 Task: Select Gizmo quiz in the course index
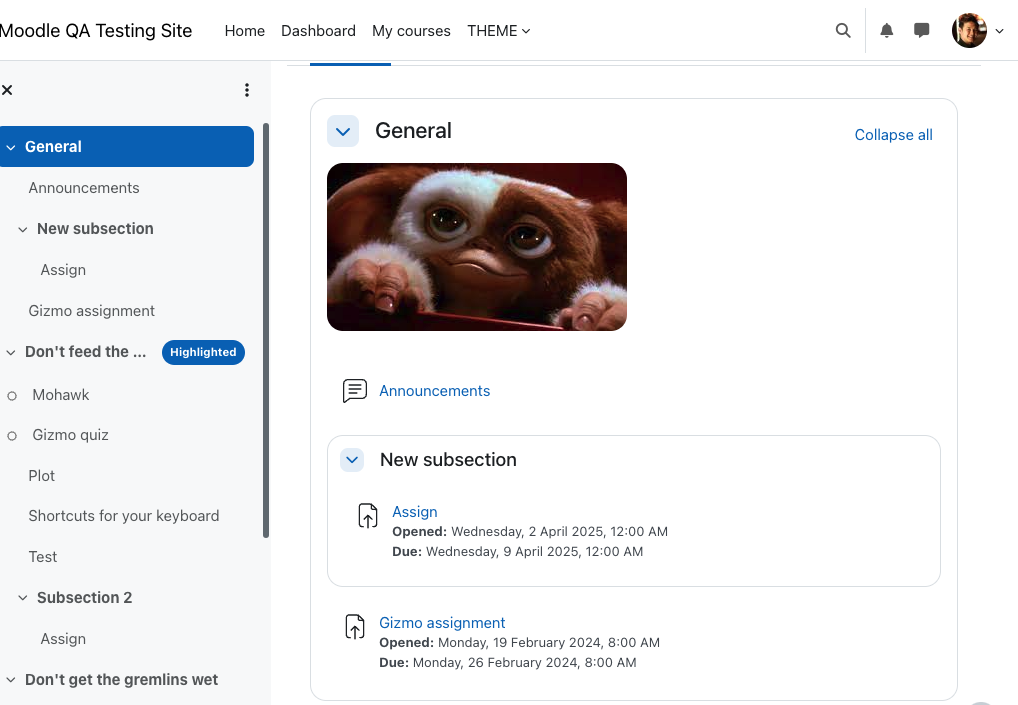pyautogui.click(x=70, y=435)
